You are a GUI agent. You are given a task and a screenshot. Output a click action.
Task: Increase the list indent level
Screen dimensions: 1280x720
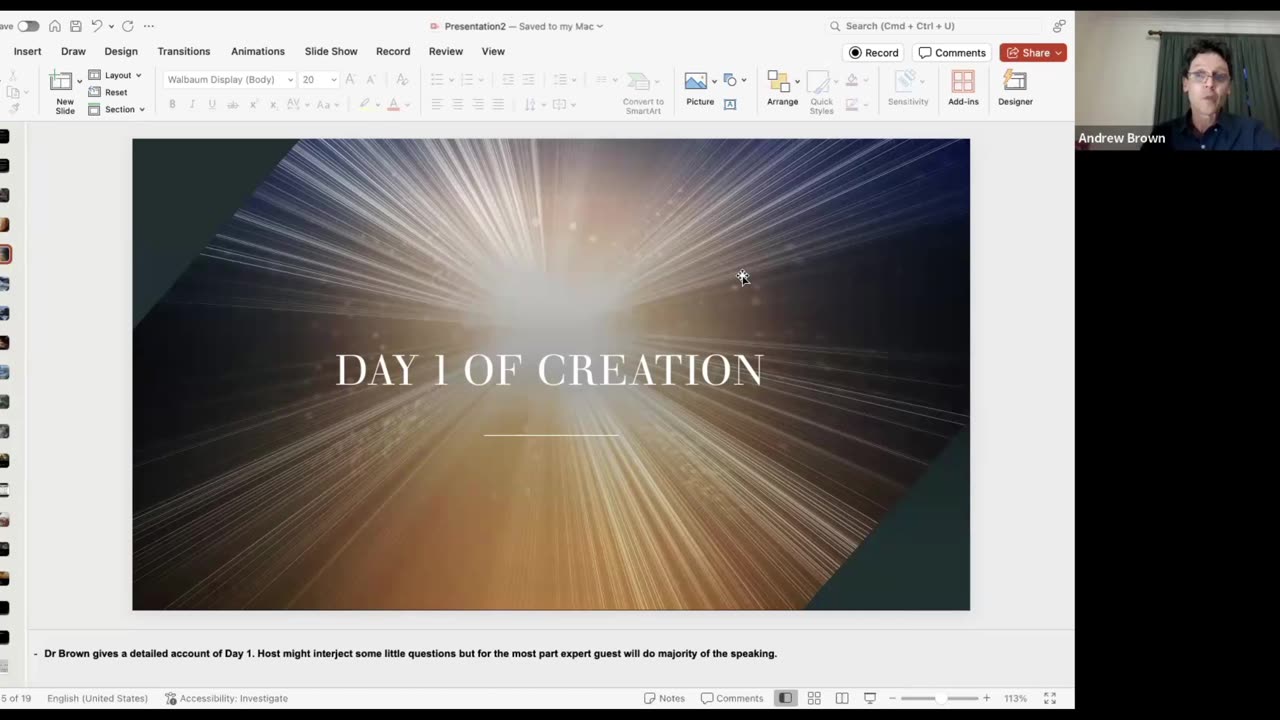pos(528,79)
